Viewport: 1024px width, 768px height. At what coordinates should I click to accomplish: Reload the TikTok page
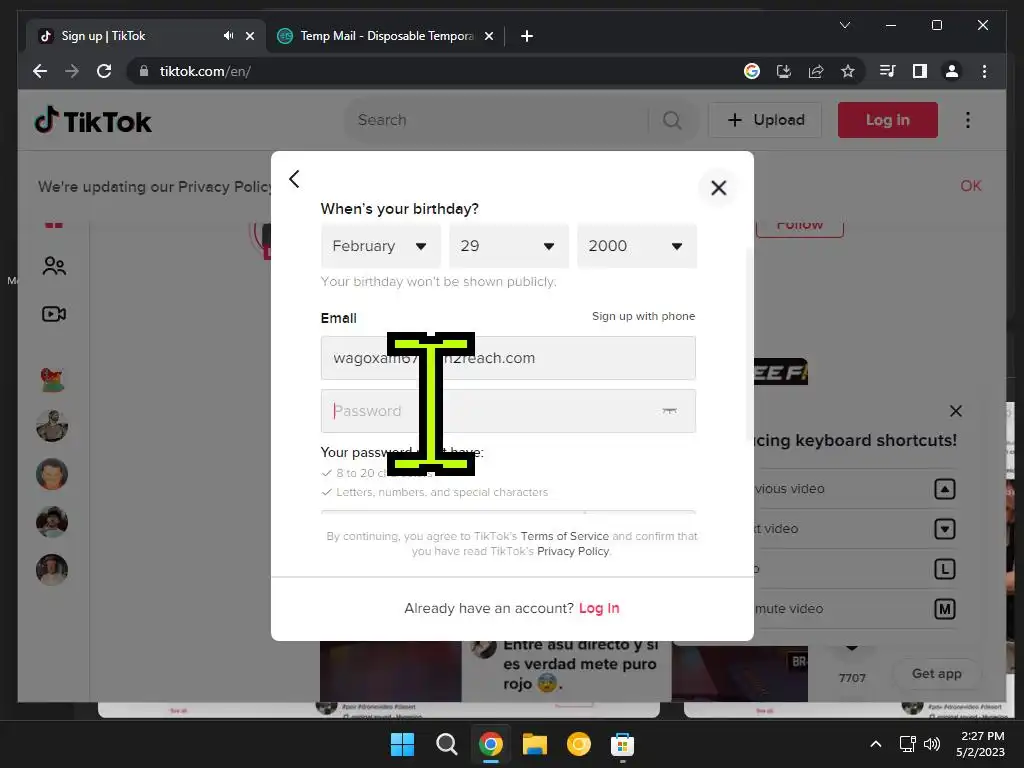104,71
